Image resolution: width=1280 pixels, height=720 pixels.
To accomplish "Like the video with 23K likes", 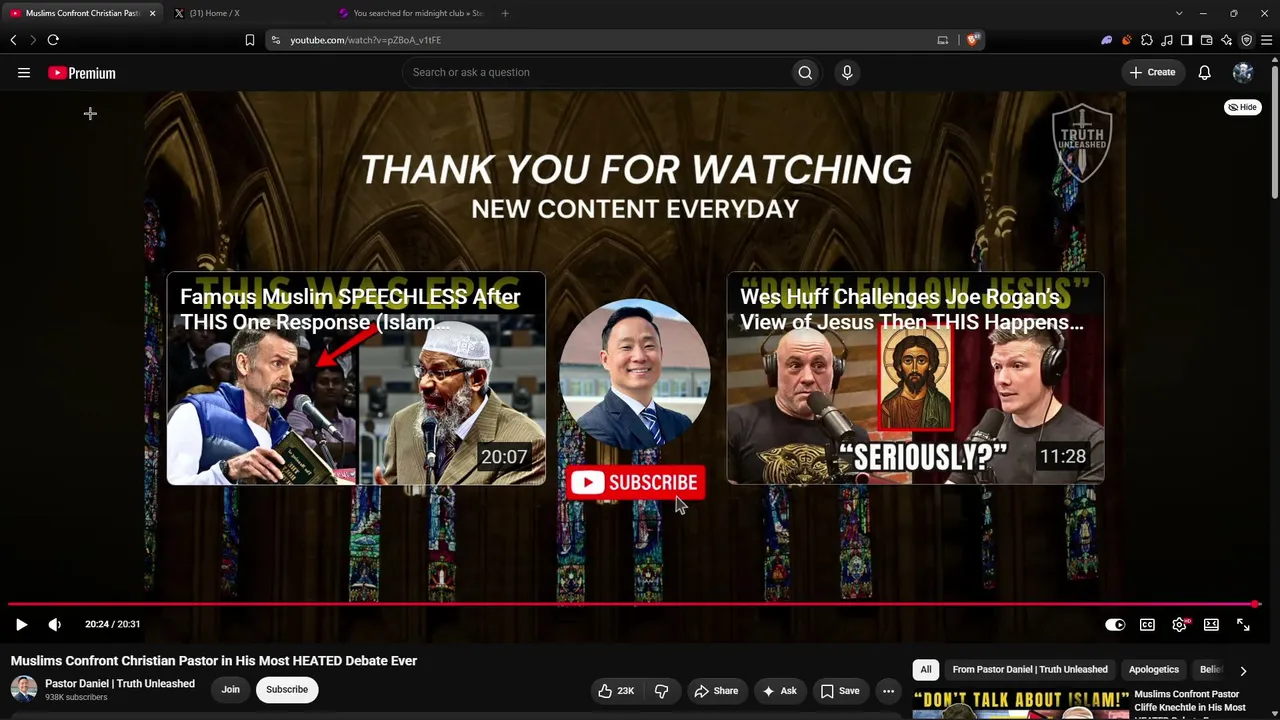I will tap(616, 690).
